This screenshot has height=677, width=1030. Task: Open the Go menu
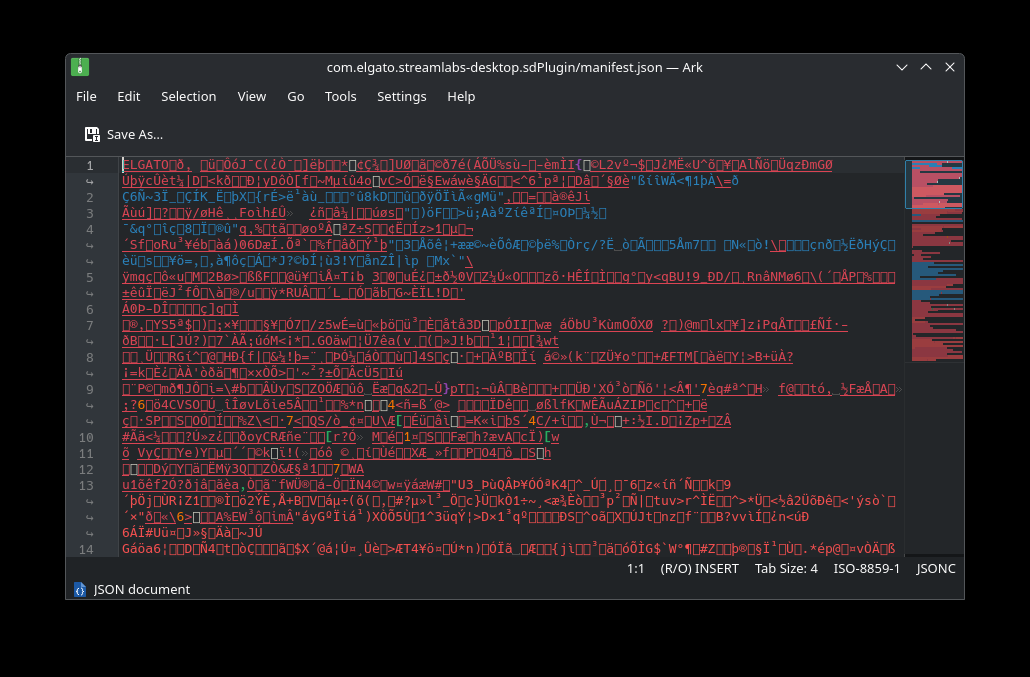pos(296,97)
